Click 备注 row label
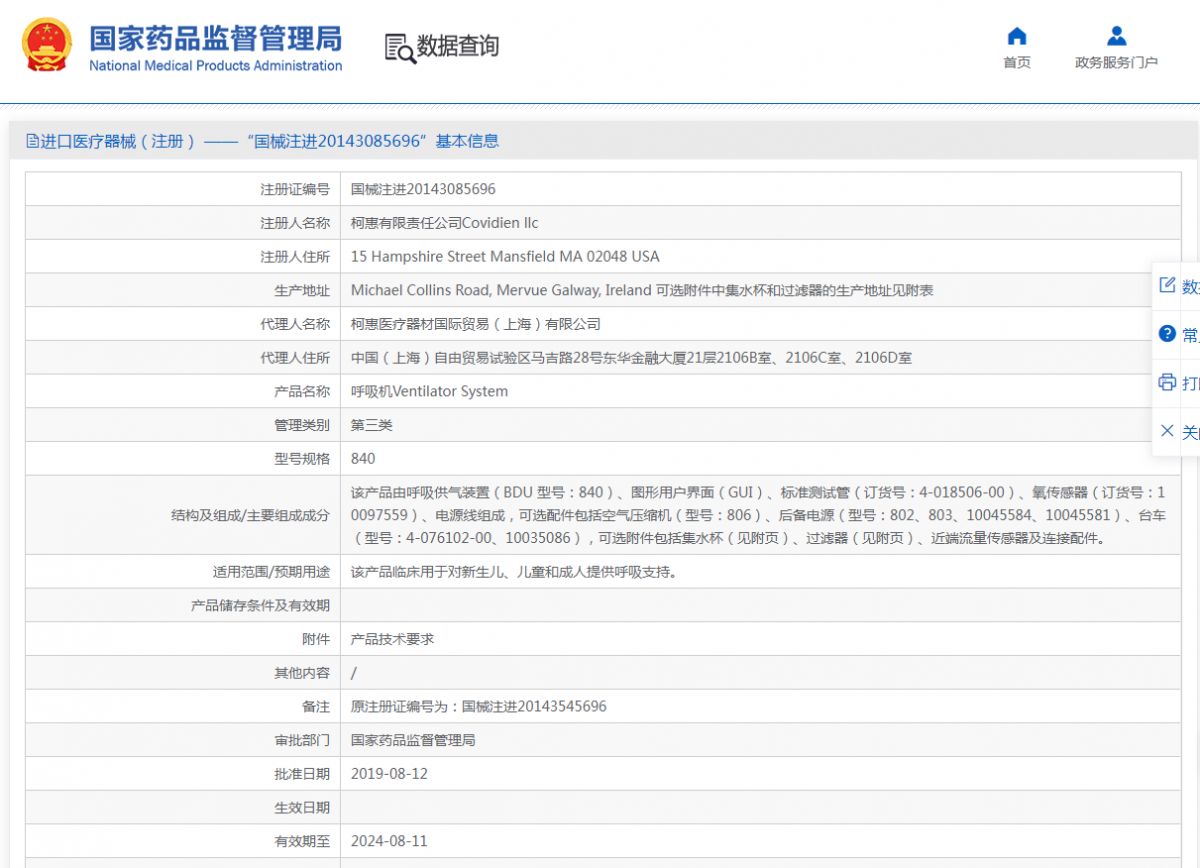The width and height of the screenshot is (1200, 868). pos(316,706)
